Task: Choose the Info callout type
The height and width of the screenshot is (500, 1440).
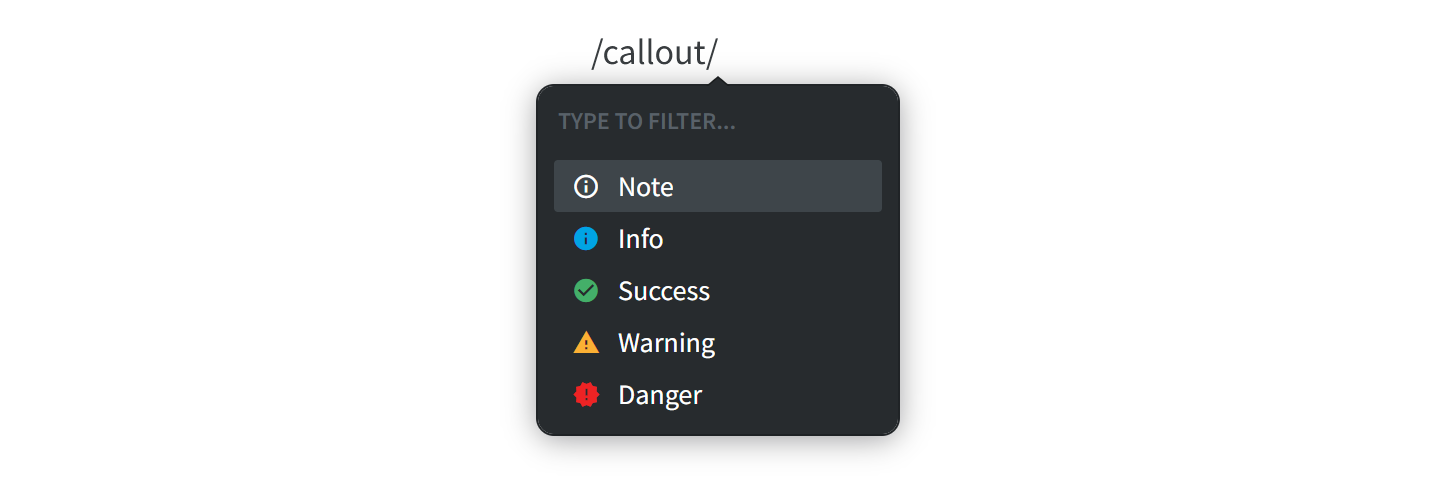Action: [718, 238]
